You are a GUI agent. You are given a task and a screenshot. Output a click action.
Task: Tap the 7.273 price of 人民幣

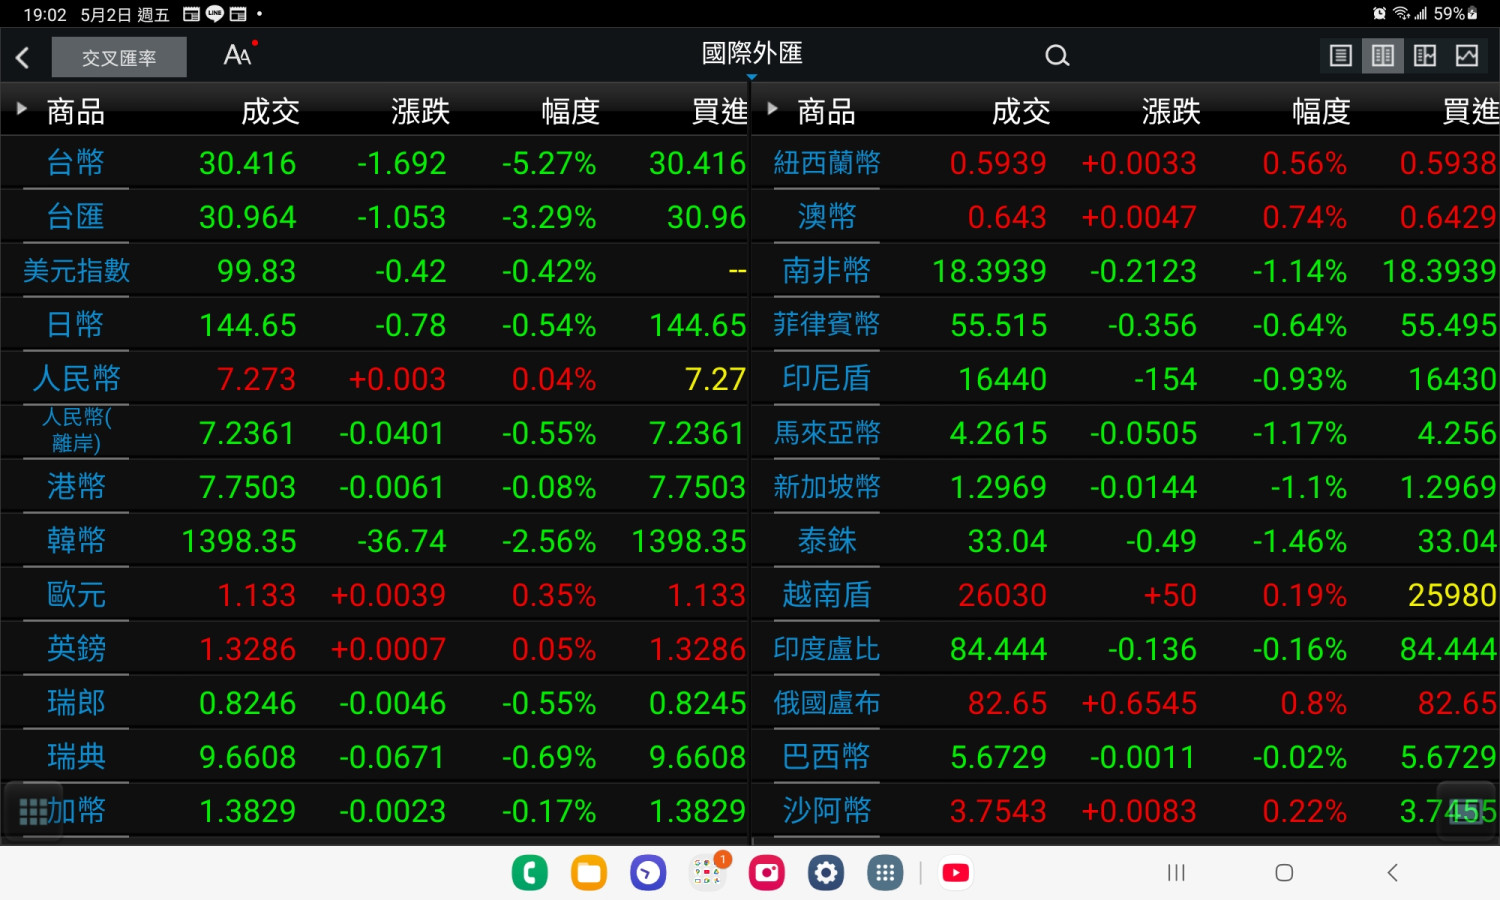tap(257, 380)
